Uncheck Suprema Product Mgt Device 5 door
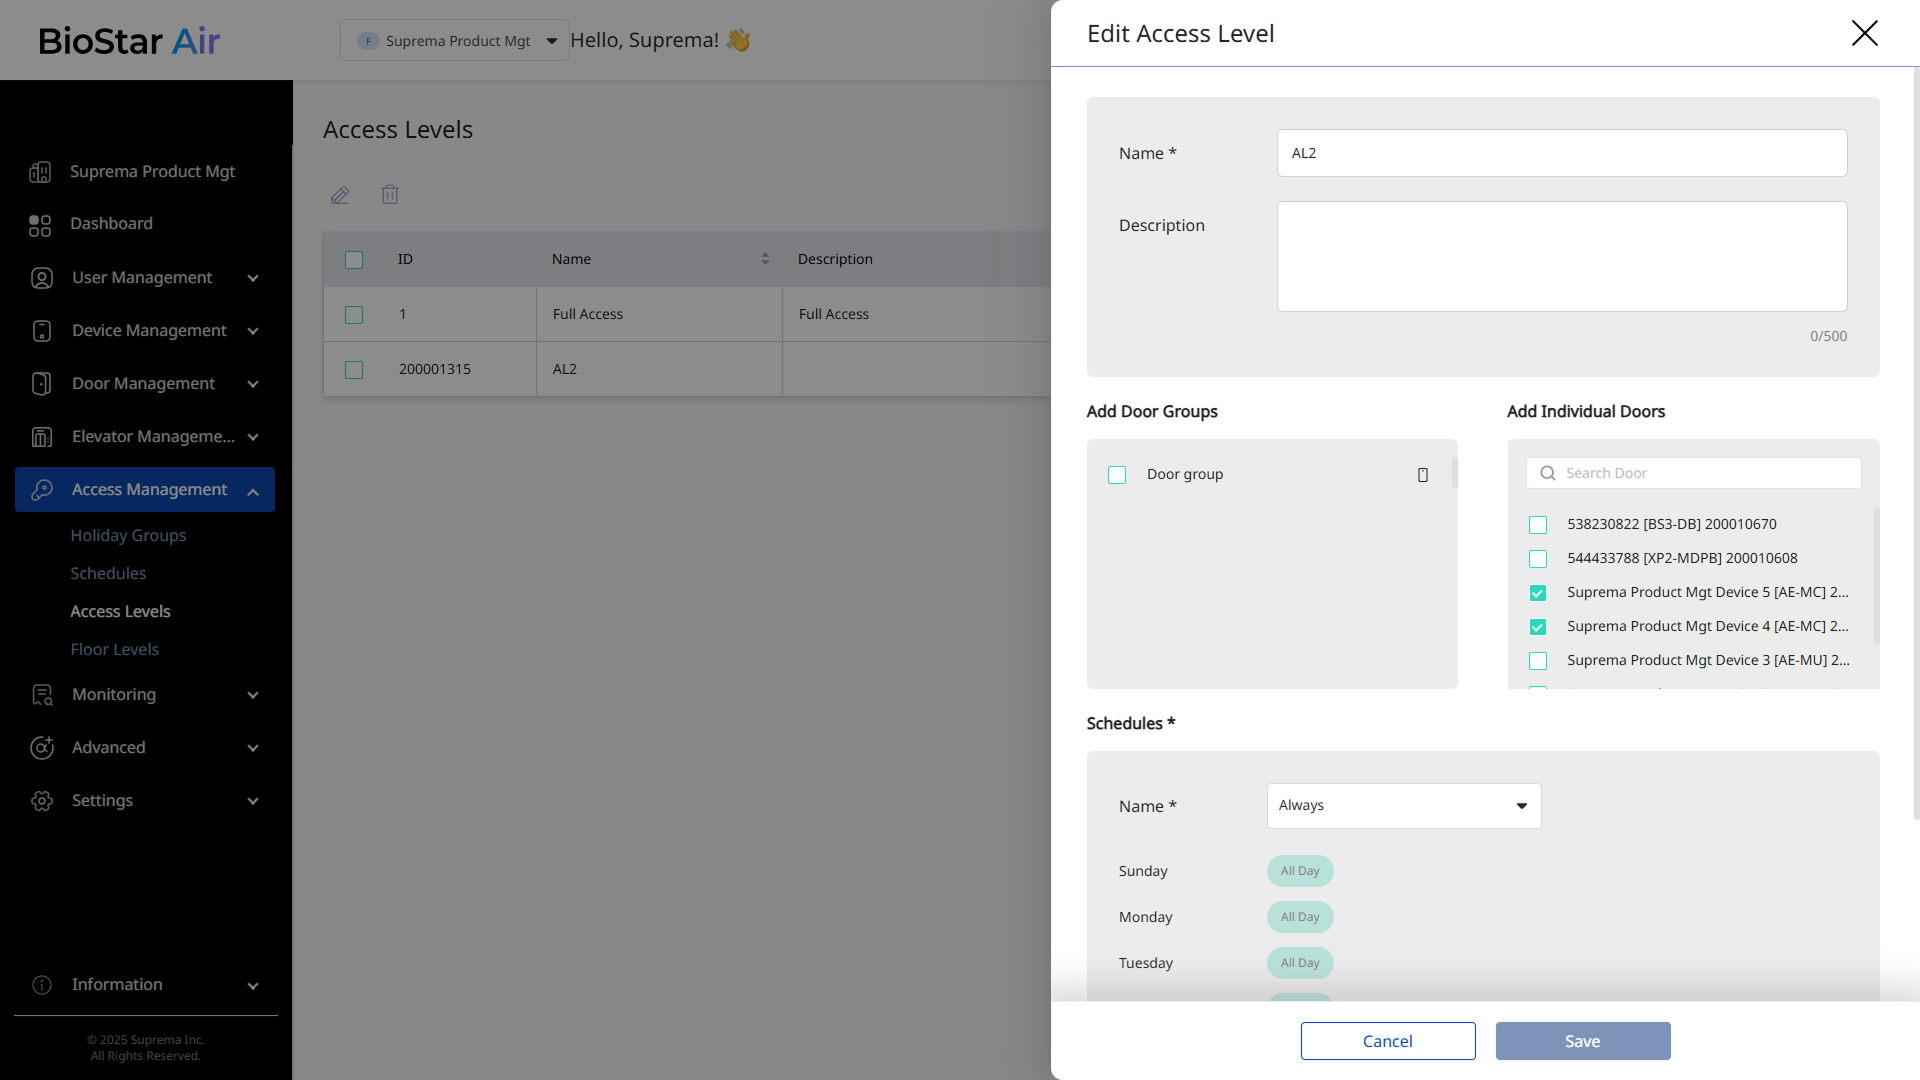The height and width of the screenshot is (1080, 1920). tap(1538, 593)
